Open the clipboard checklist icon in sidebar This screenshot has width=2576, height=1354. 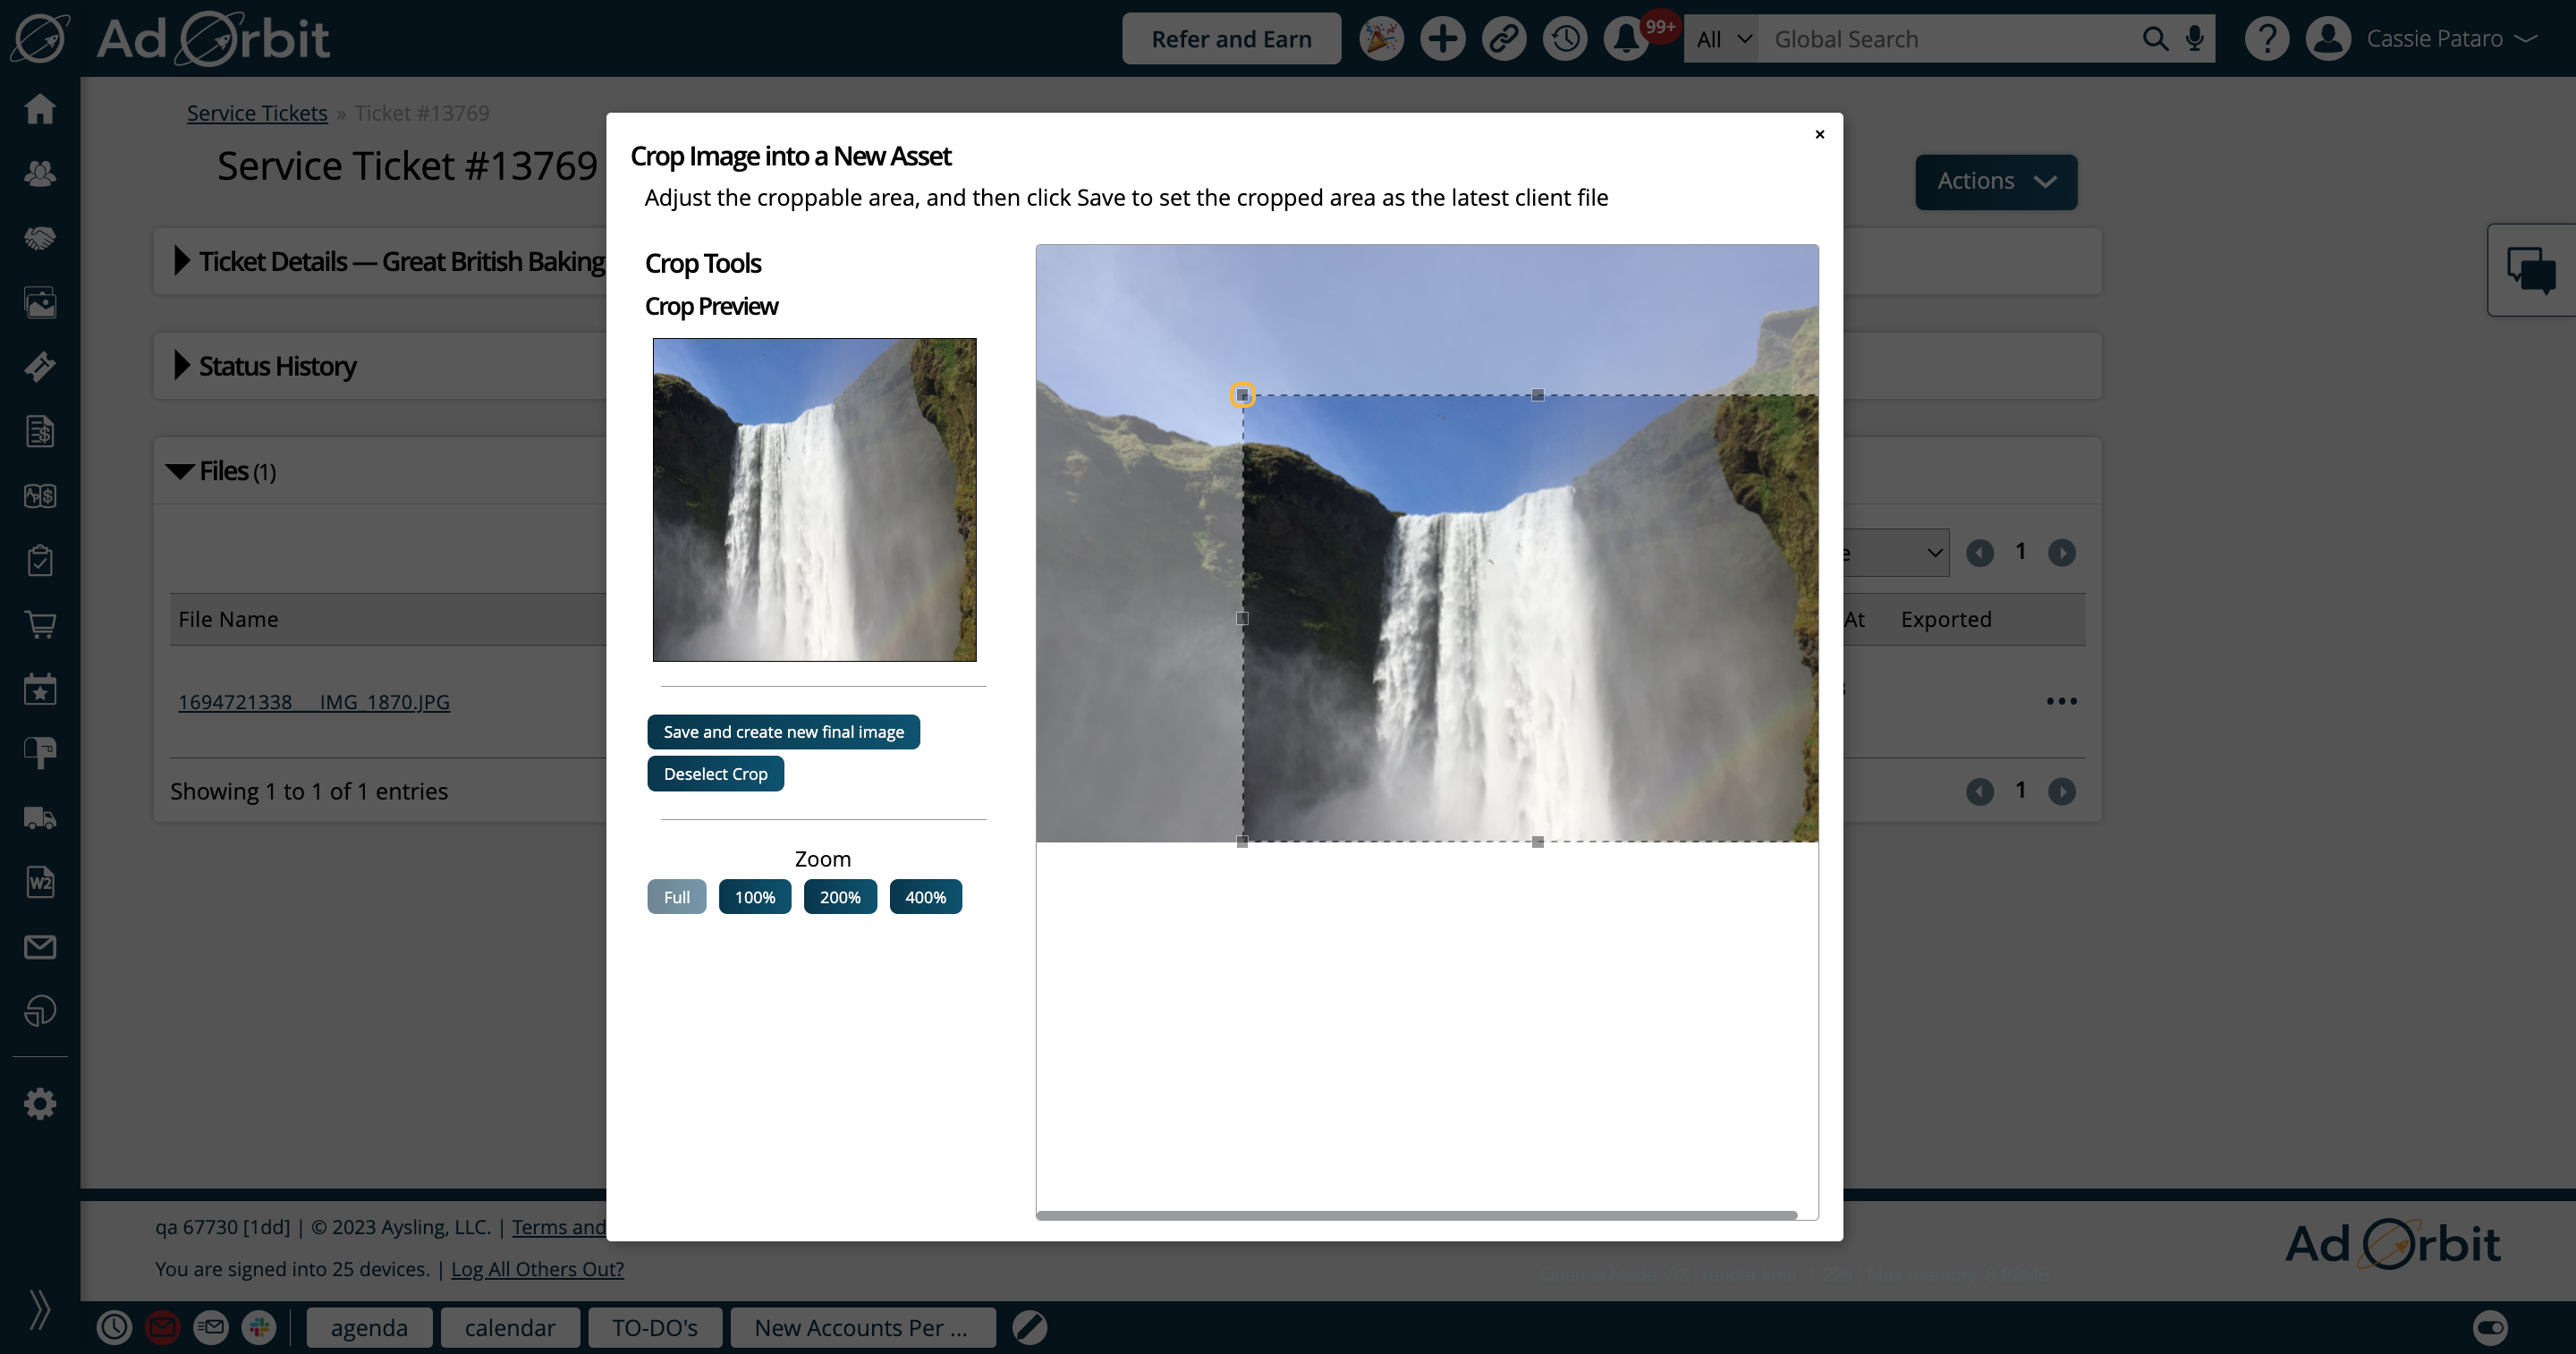[x=40, y=560]
